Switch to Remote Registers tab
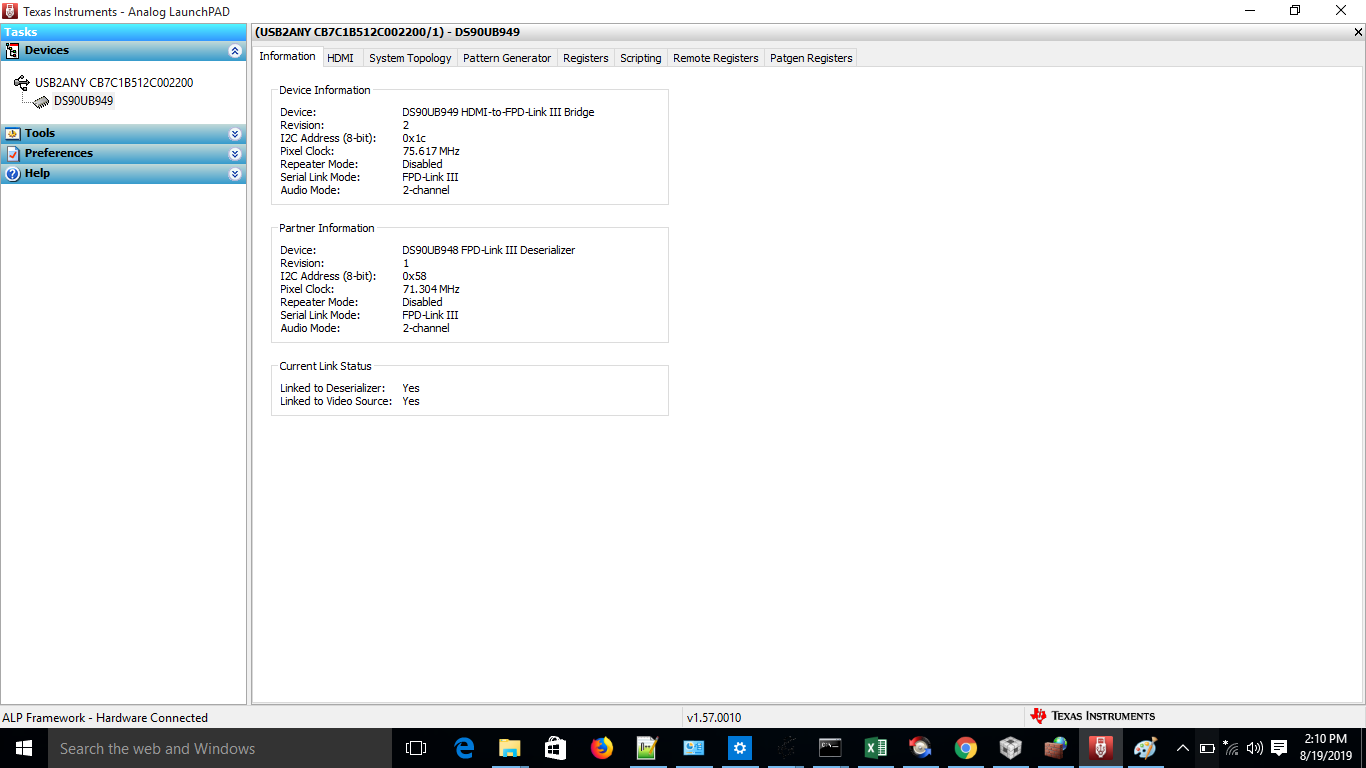Image resolution: width=1366 pixels, height=768 pixels. 715,58
